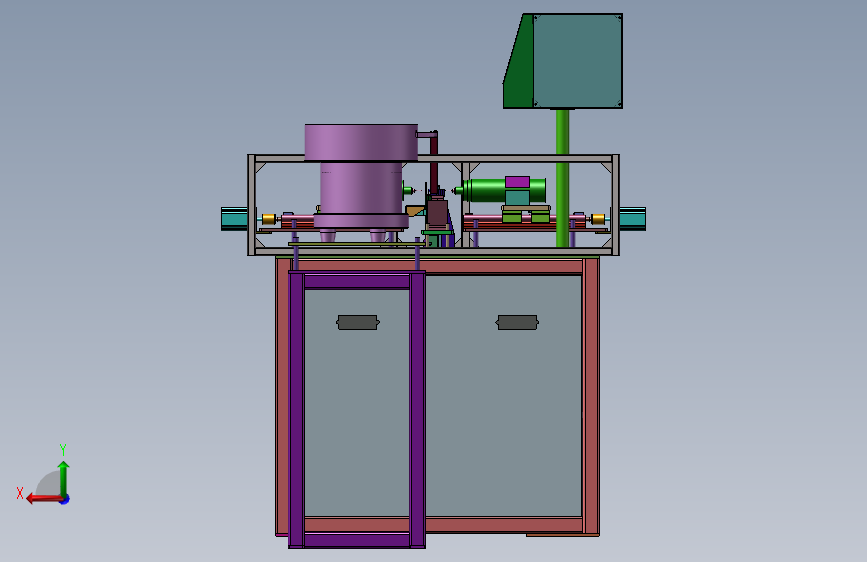
Task: Select the teal rail end on the right side
Action: [x=633, y=218]
